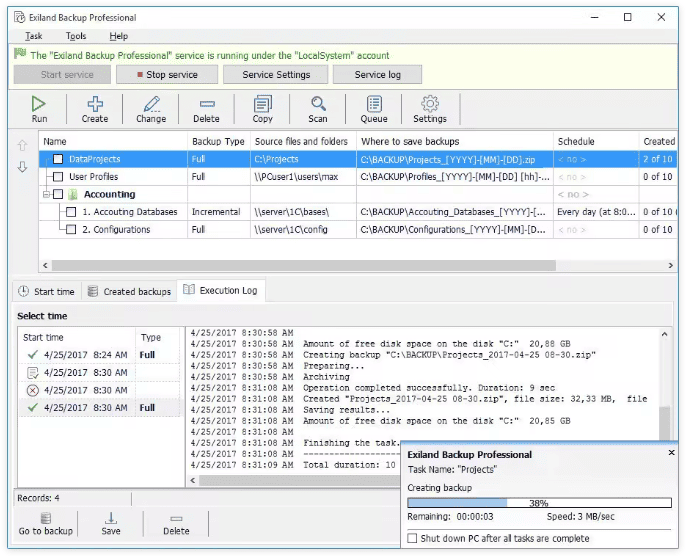Open the Tools menu

pyautogui.click(x=76, y=36)
